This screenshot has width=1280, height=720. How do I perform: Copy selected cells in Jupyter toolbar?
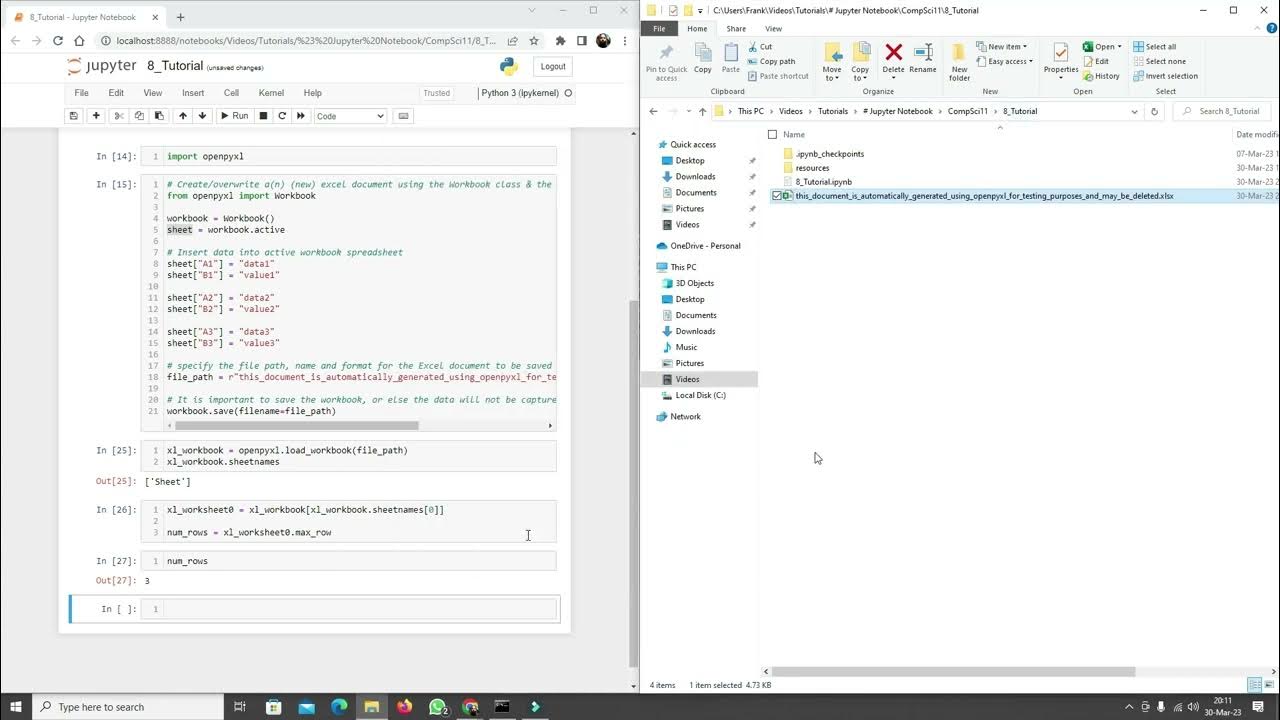[138, 116]
